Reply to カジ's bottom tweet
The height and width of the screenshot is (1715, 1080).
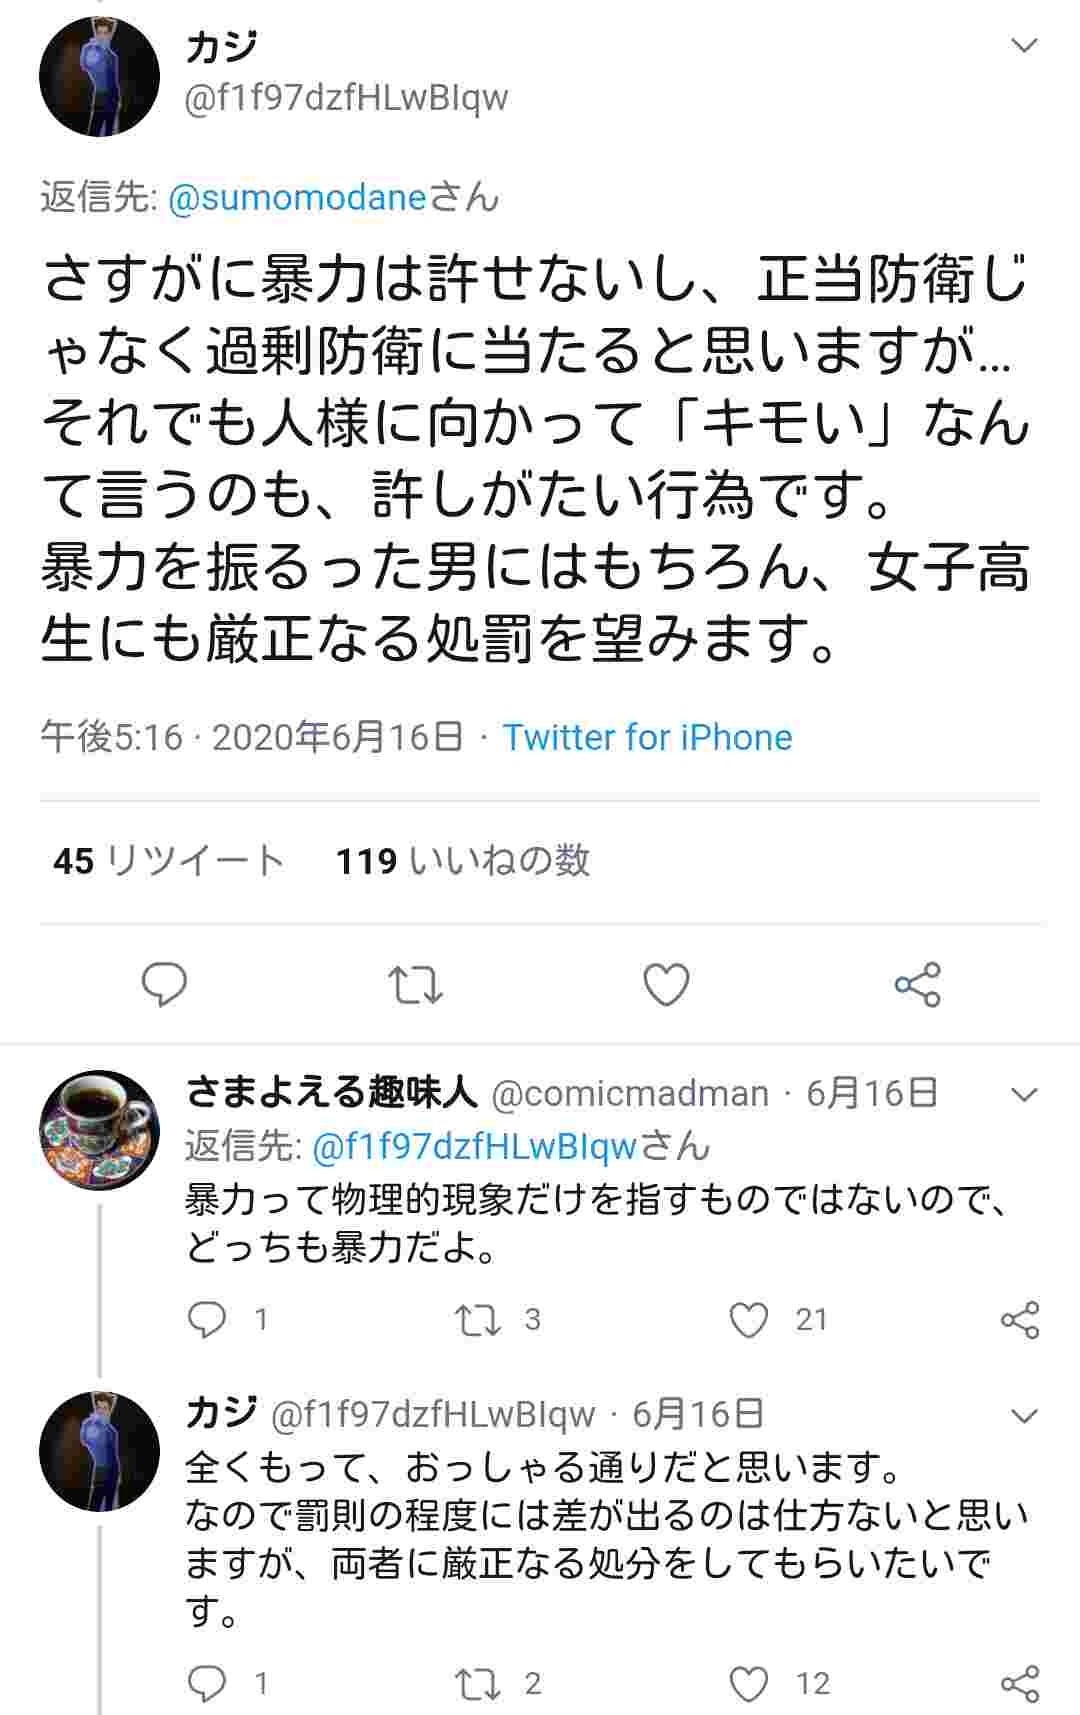(207, 1684)
